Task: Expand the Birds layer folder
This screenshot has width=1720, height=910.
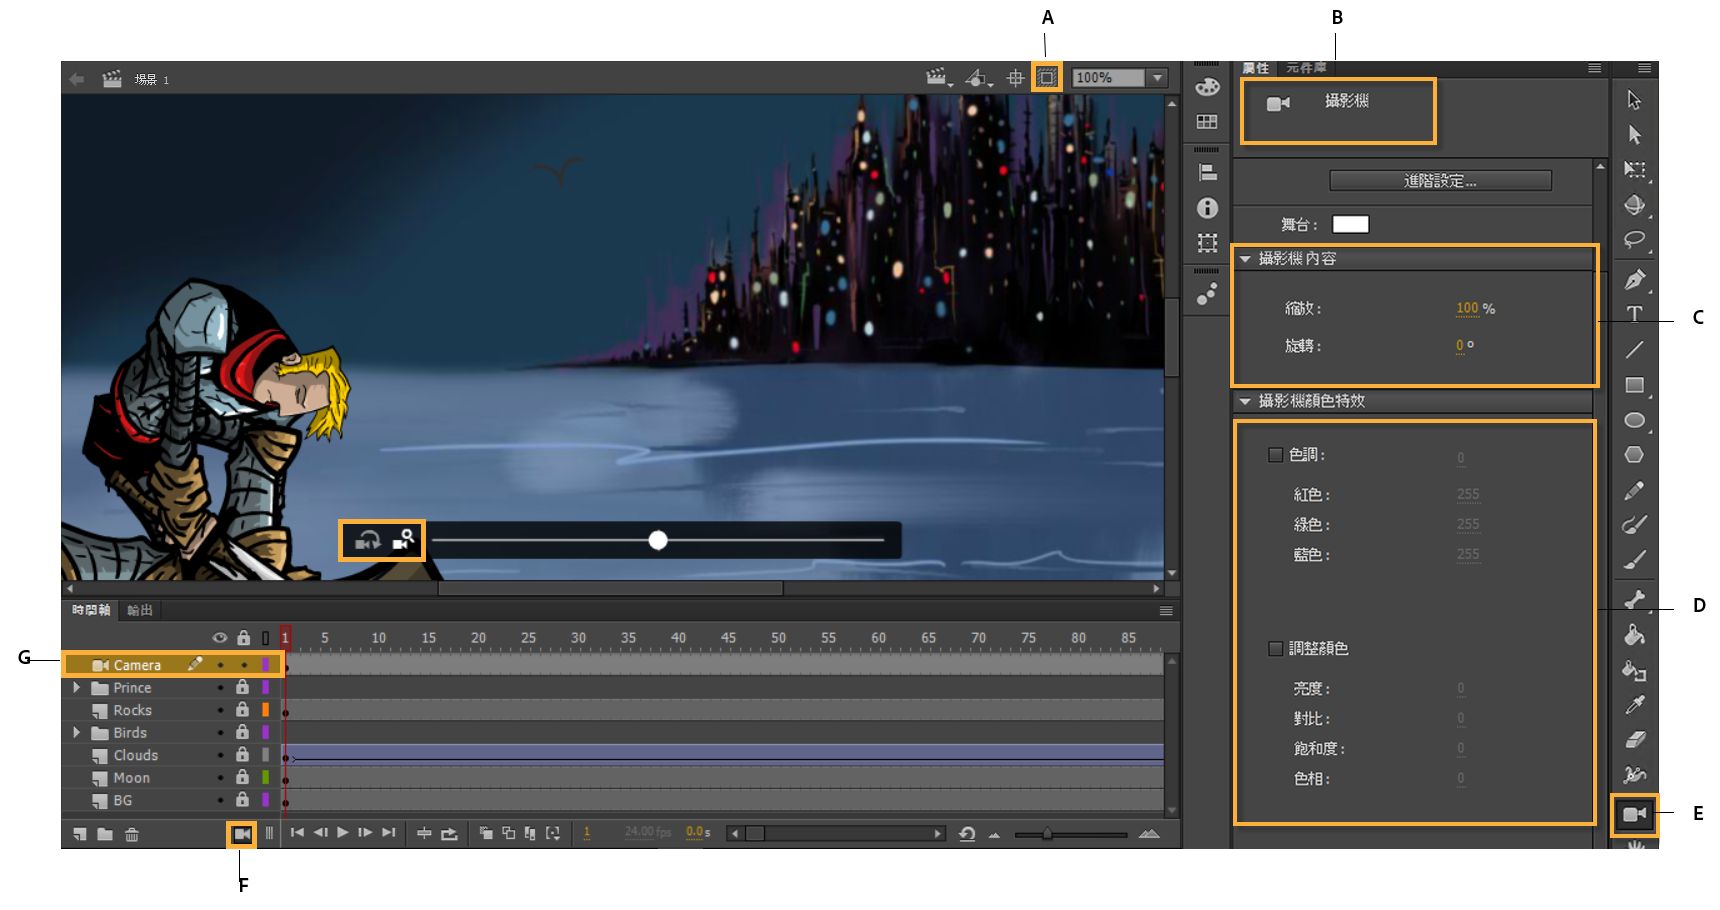Action: click(76, 733)
